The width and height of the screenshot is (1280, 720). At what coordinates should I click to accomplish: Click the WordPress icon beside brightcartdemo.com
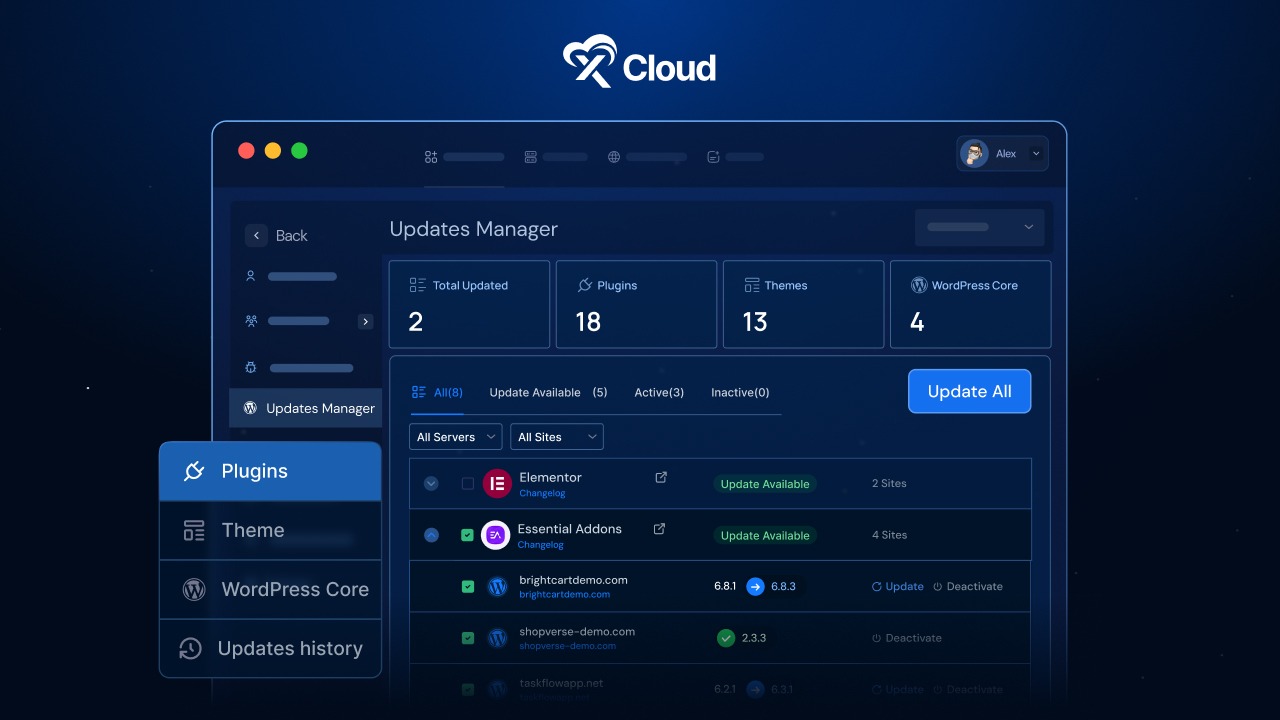(x=497, y=587)
